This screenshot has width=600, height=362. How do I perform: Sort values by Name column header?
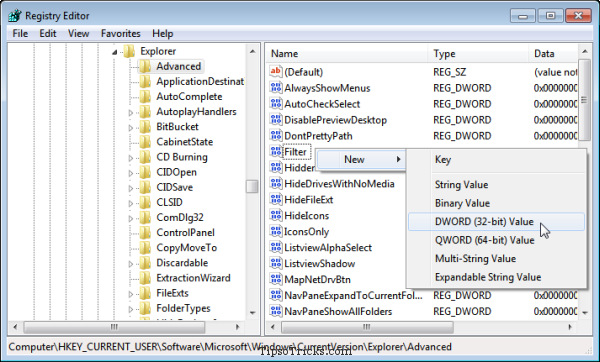point(347,54)
